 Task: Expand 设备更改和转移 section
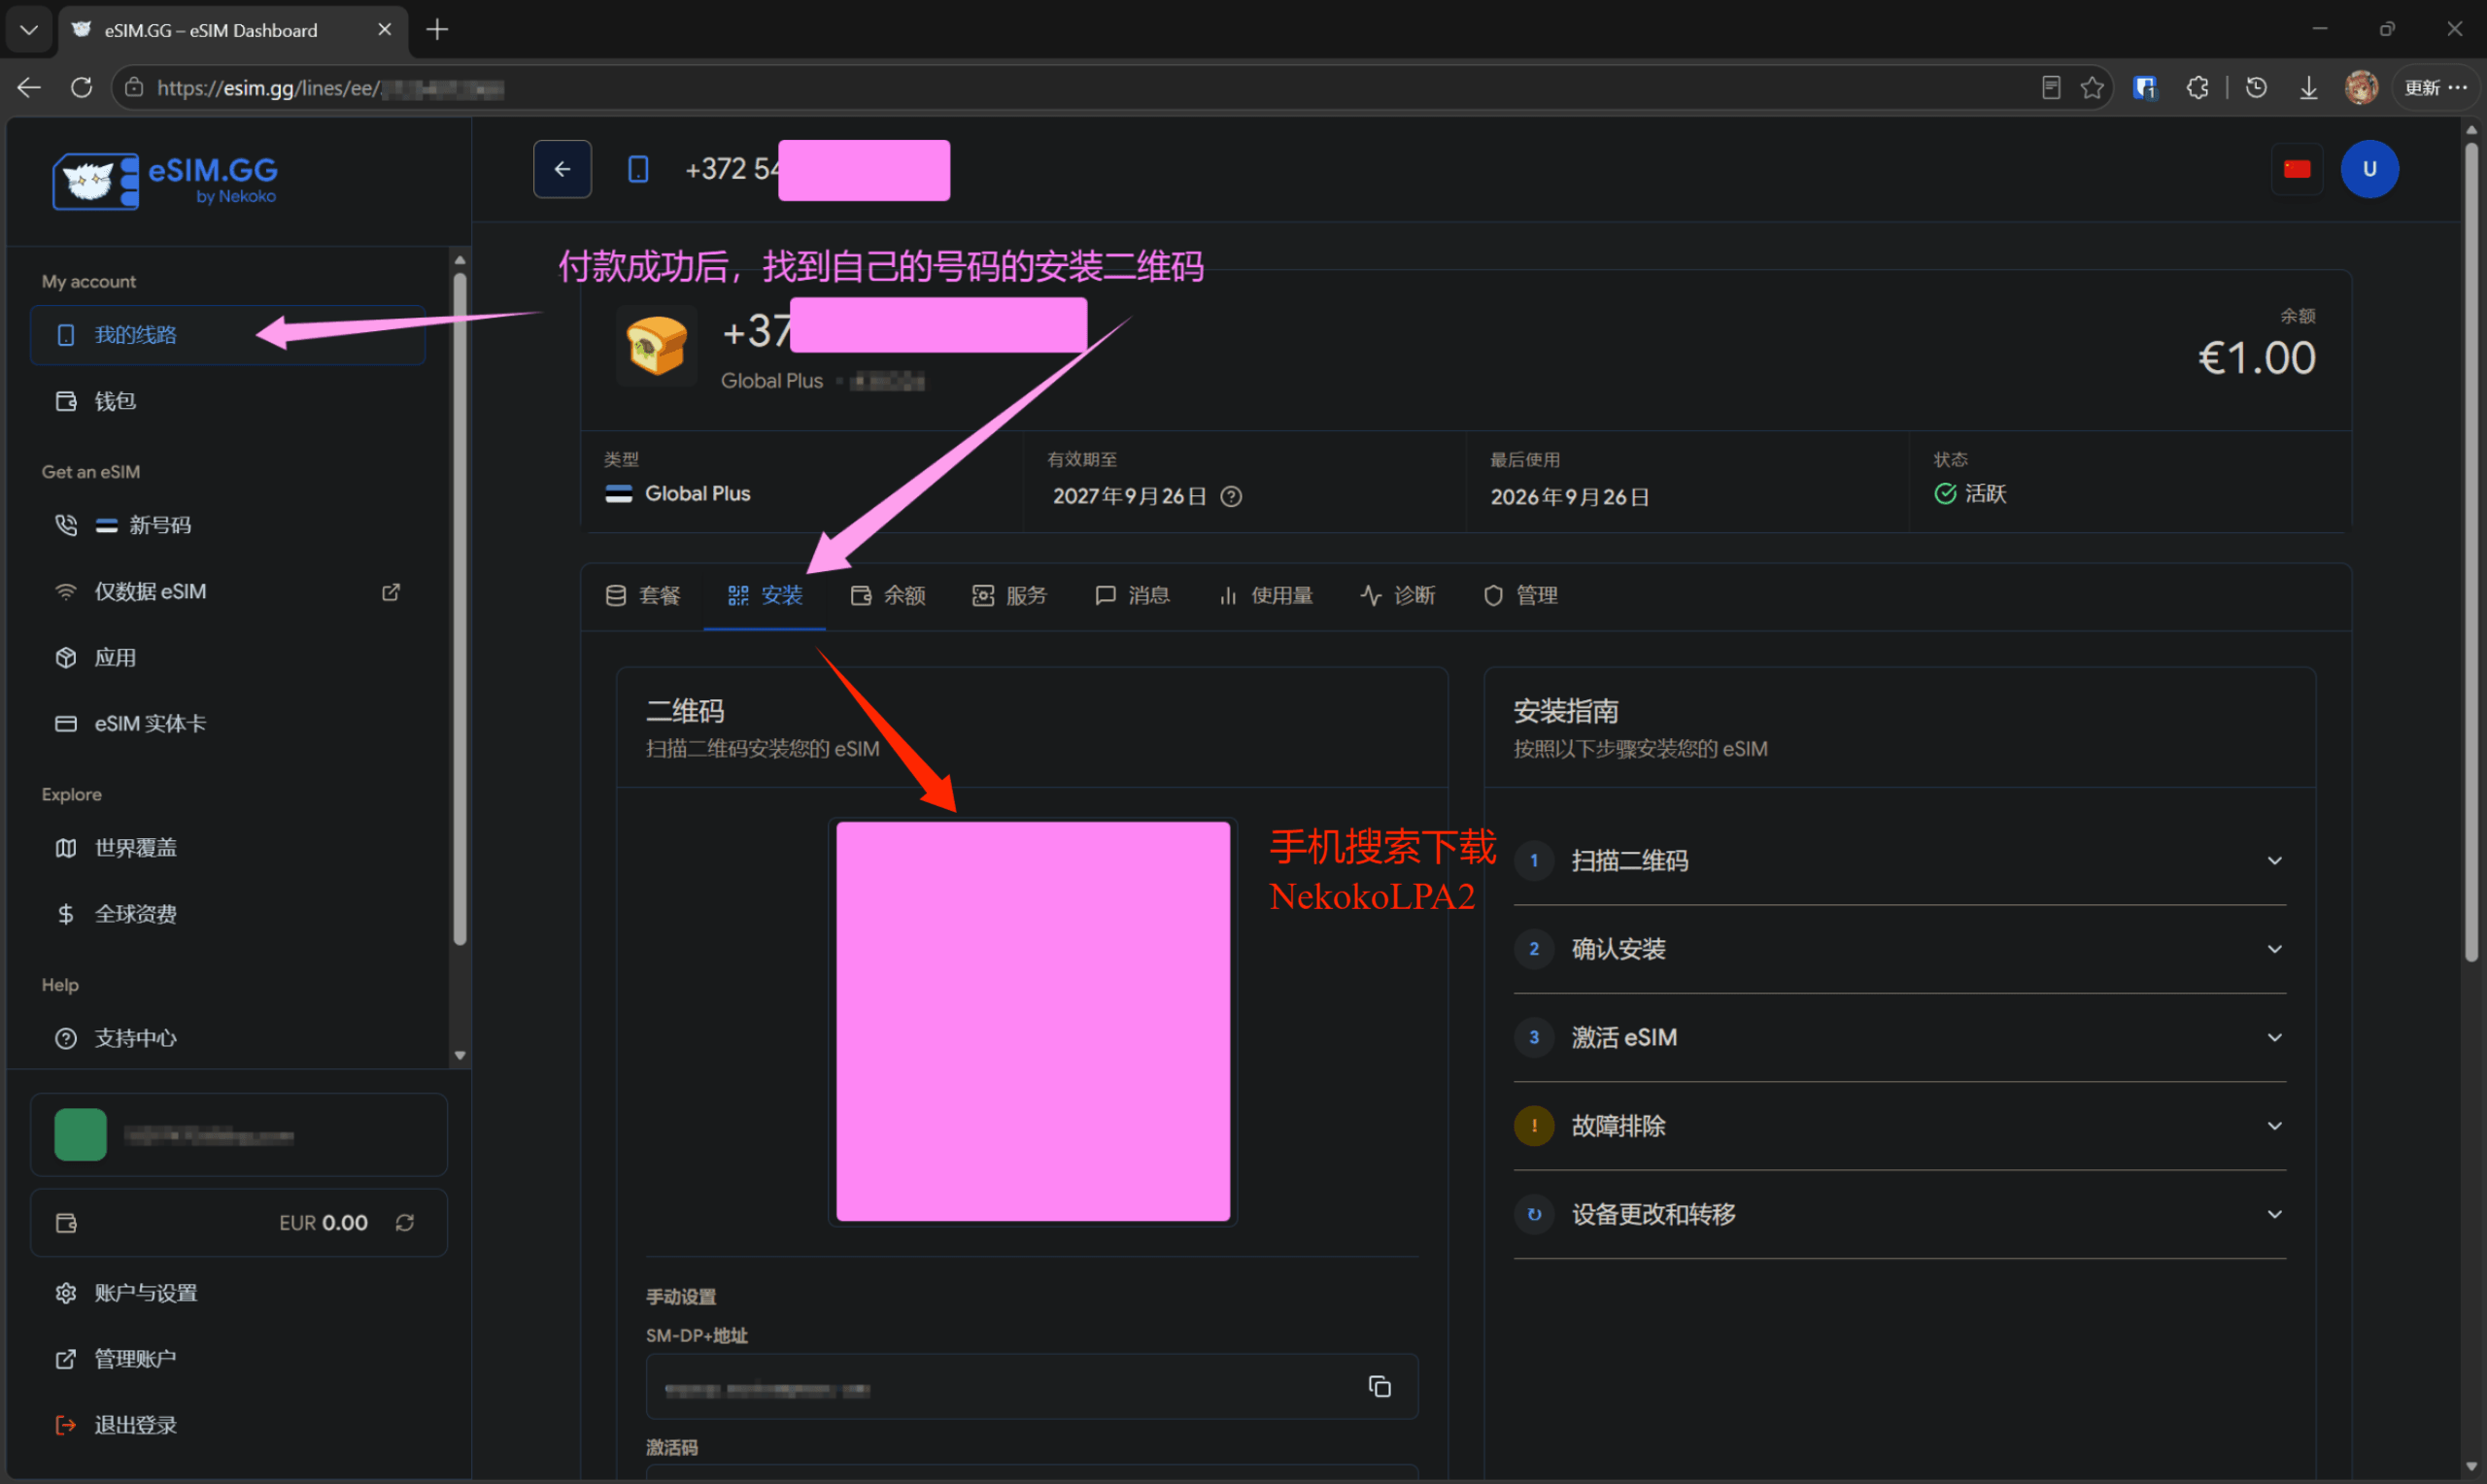point(1899,1214)
